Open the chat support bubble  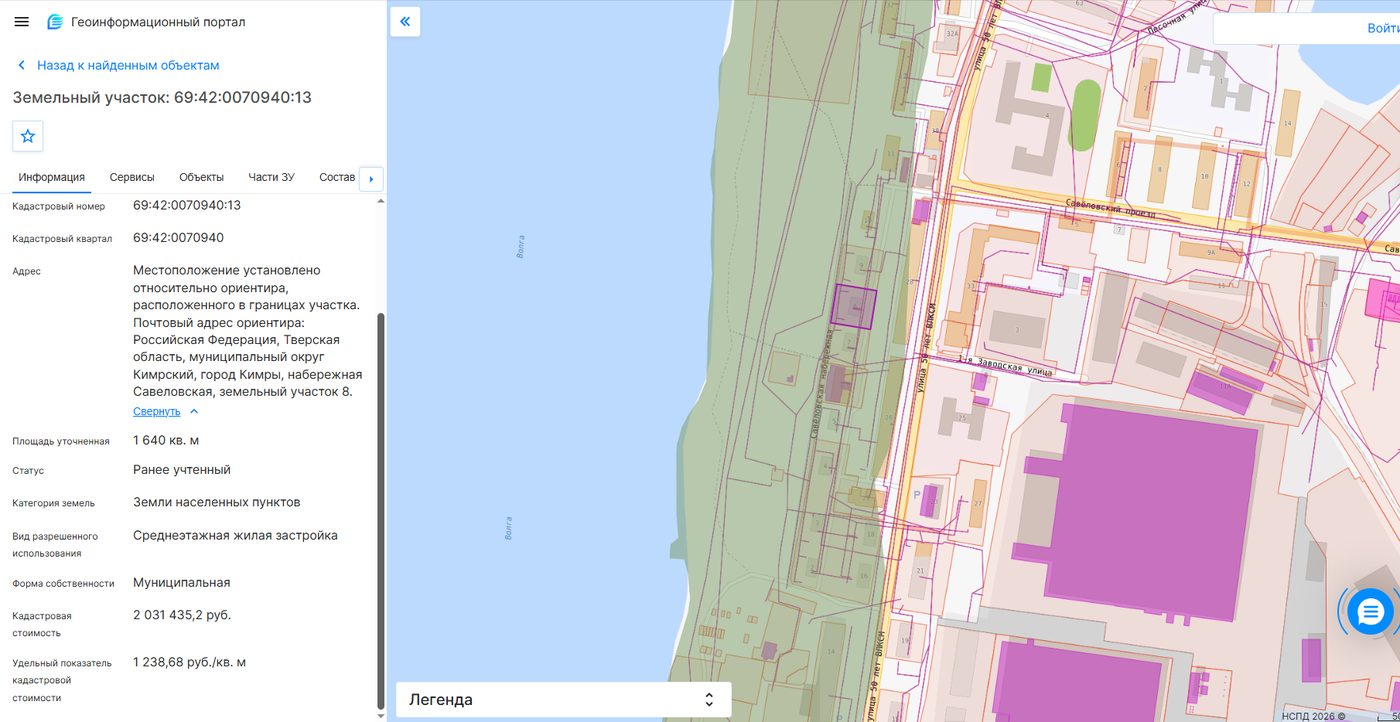click(x=1369, y=611)
